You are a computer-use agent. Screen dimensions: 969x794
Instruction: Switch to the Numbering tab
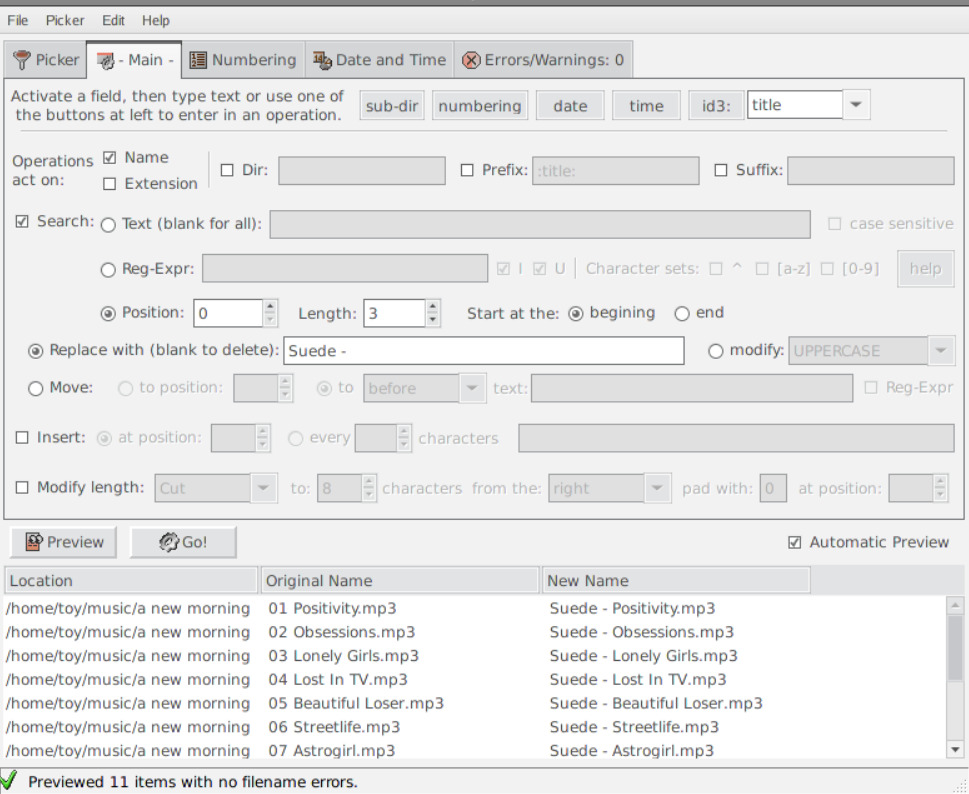coord(243,60)
